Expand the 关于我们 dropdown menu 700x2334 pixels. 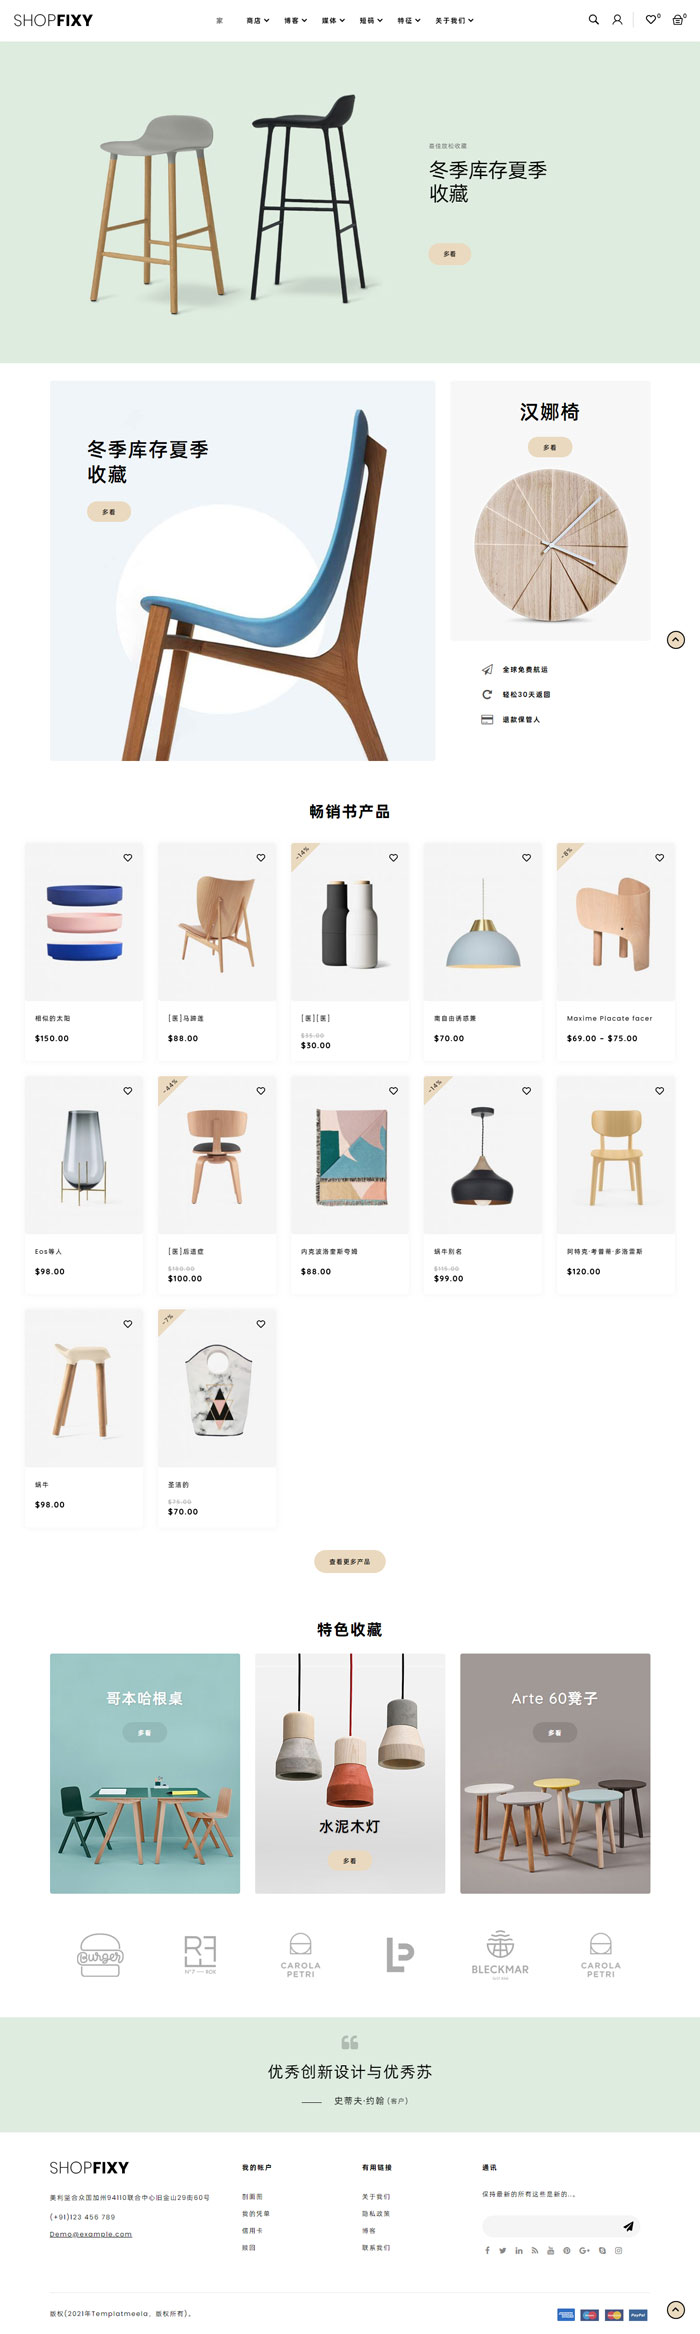tap(454, 20)
